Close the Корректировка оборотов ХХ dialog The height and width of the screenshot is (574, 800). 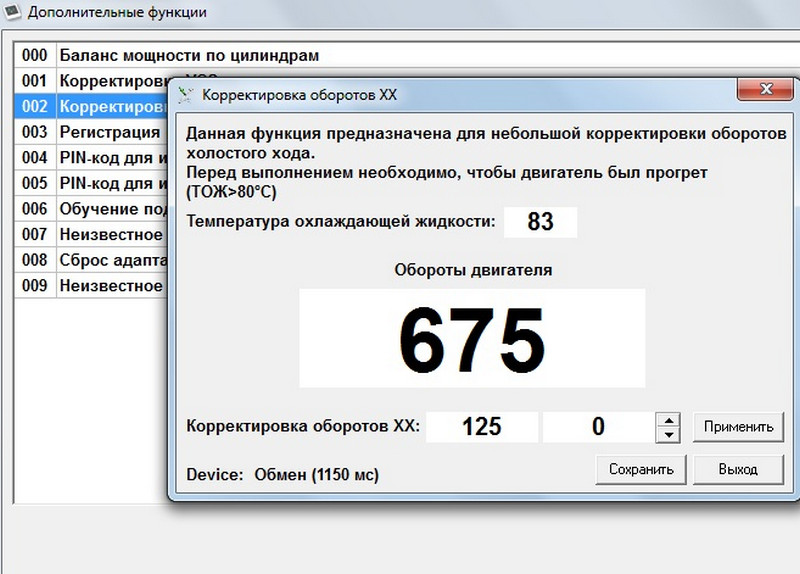pyautogui.click(x=762, y=92)
